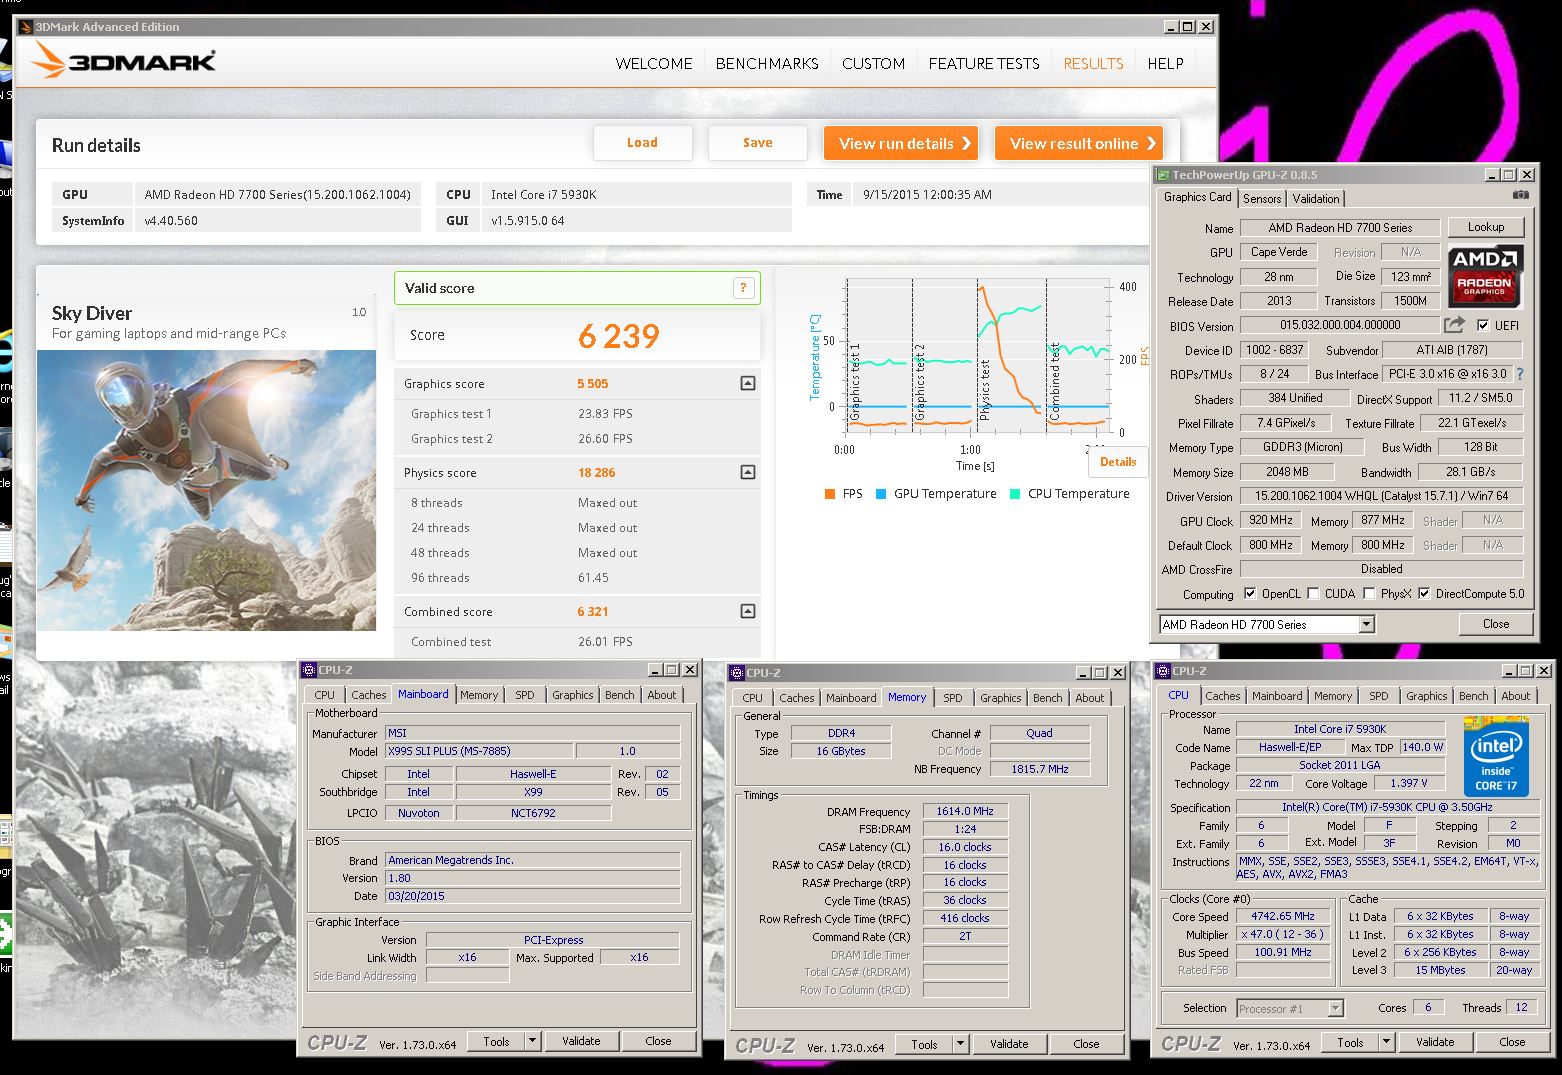
Task: Click the Physics score value 18 286
Action: [x=596, y=473]
